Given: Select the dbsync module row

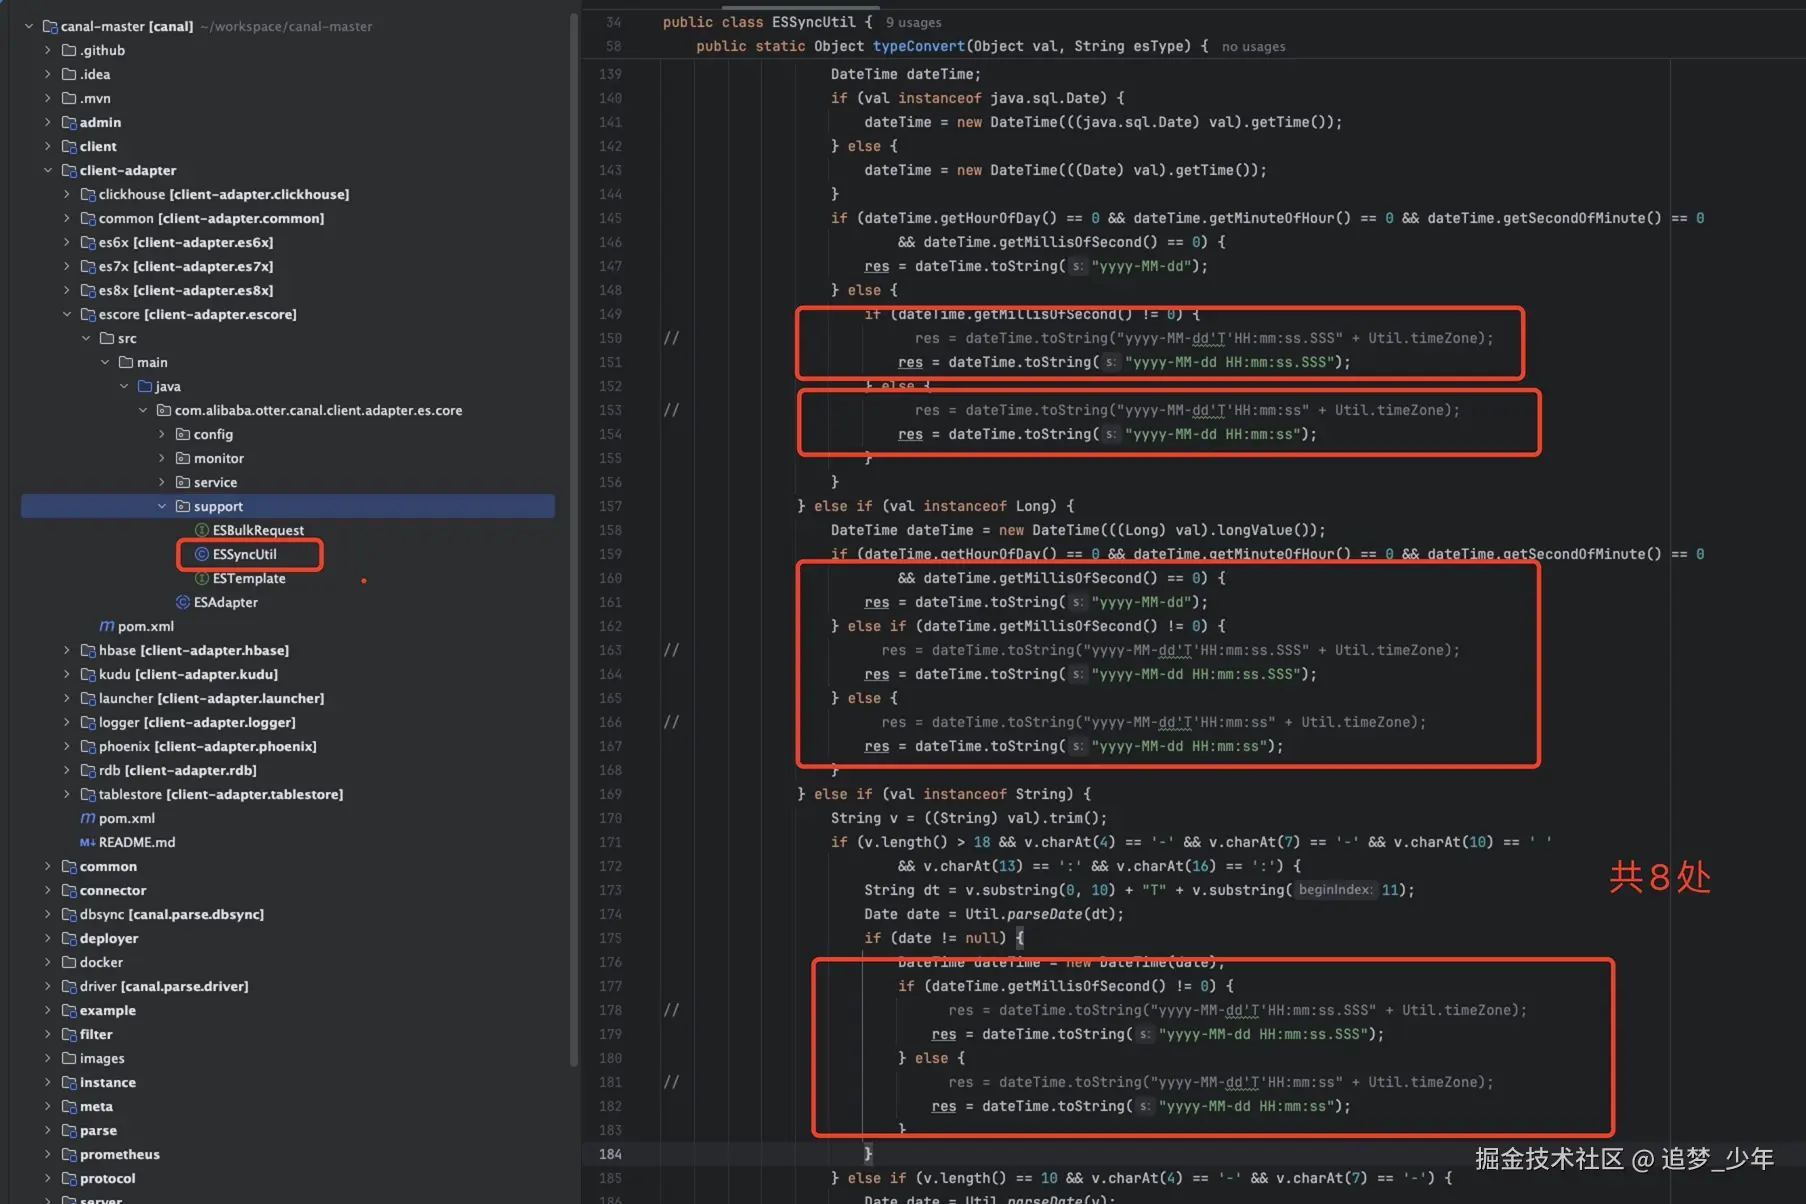Looking at the screenshot, I should coord(288,914).
